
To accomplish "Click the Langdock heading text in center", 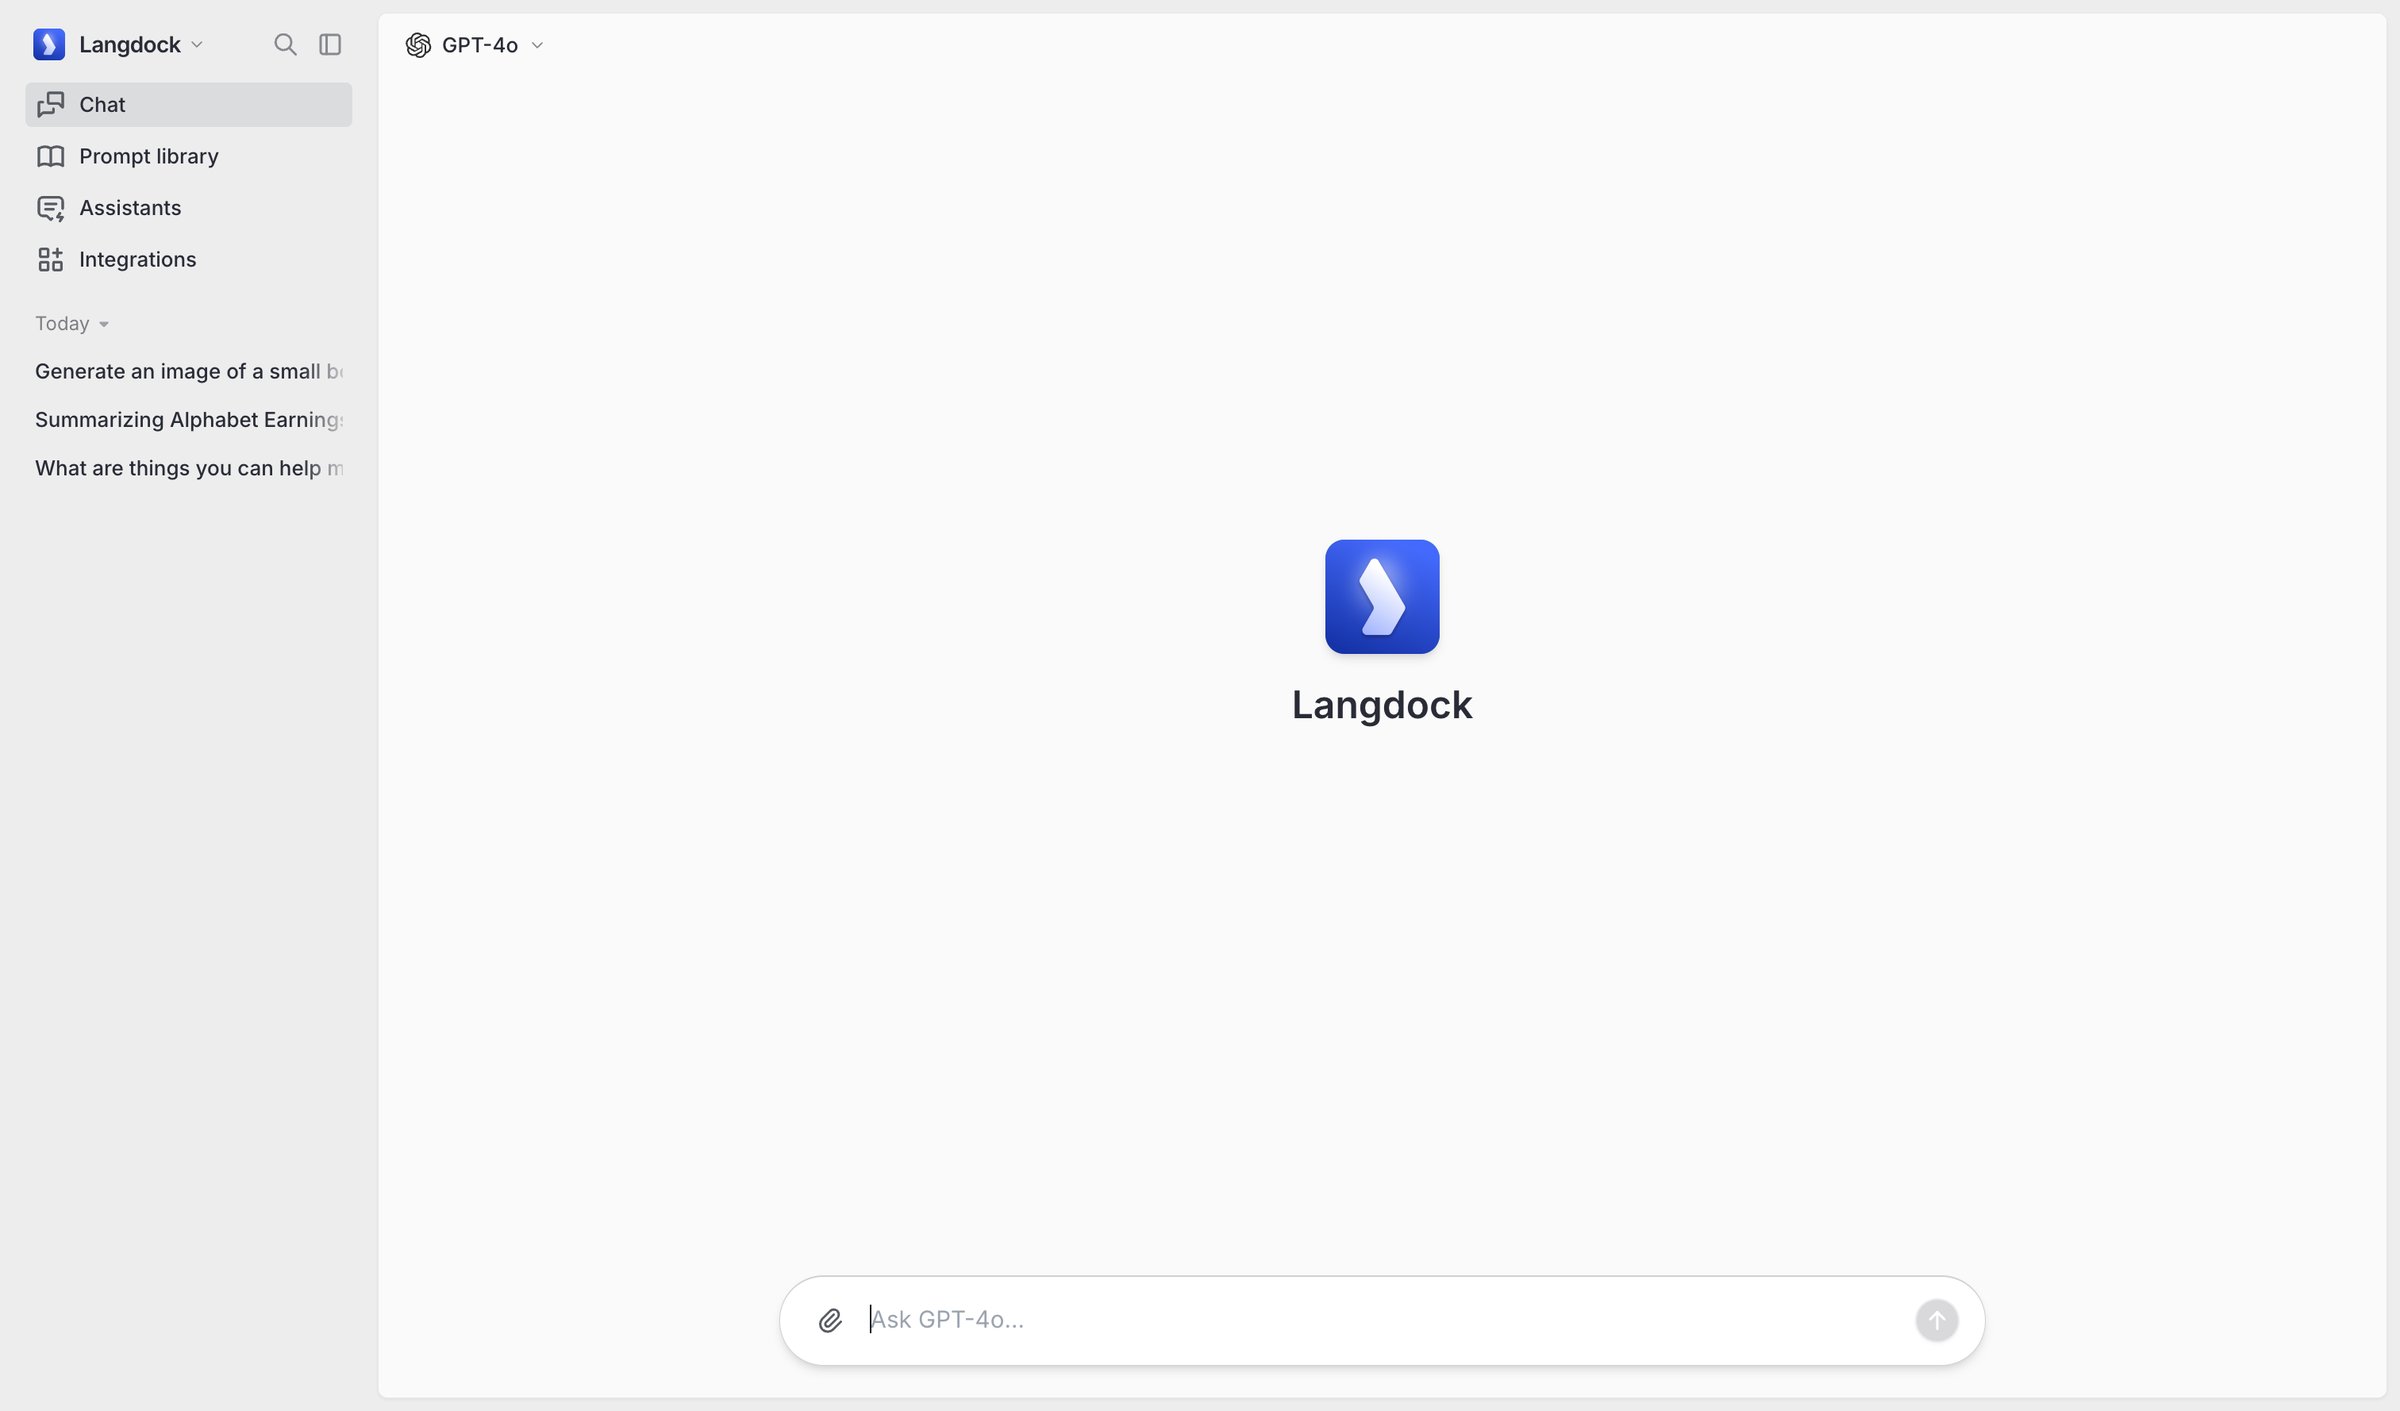I will point(1382,705).
